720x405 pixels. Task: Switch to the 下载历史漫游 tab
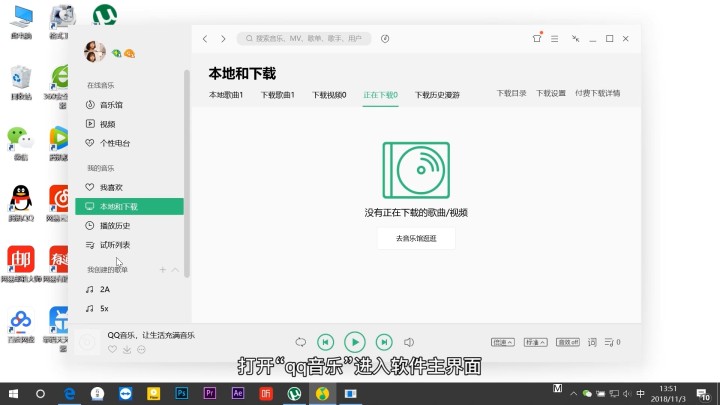coord(437,95)
